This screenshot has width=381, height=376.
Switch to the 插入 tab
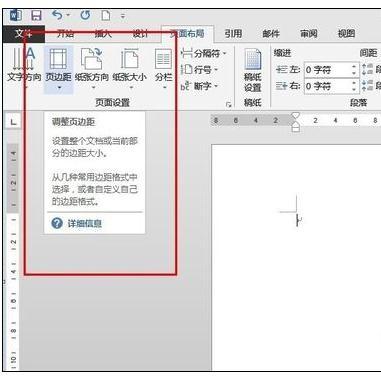pyautogui.click(x=103, y=34)
